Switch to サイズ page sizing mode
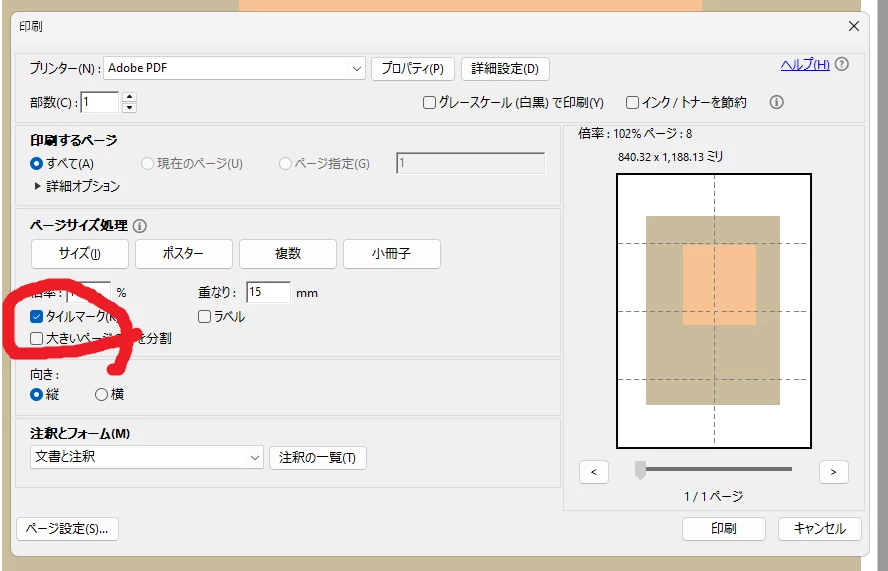 tap(80, 254)
